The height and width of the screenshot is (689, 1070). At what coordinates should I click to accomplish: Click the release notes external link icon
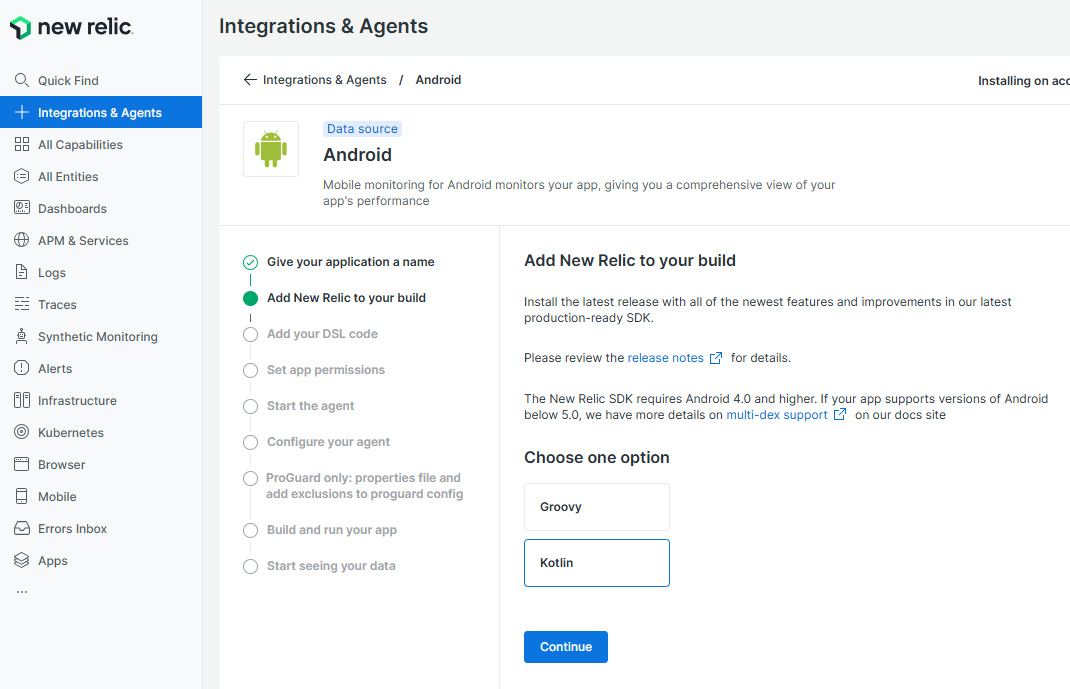tap(716, 358)
